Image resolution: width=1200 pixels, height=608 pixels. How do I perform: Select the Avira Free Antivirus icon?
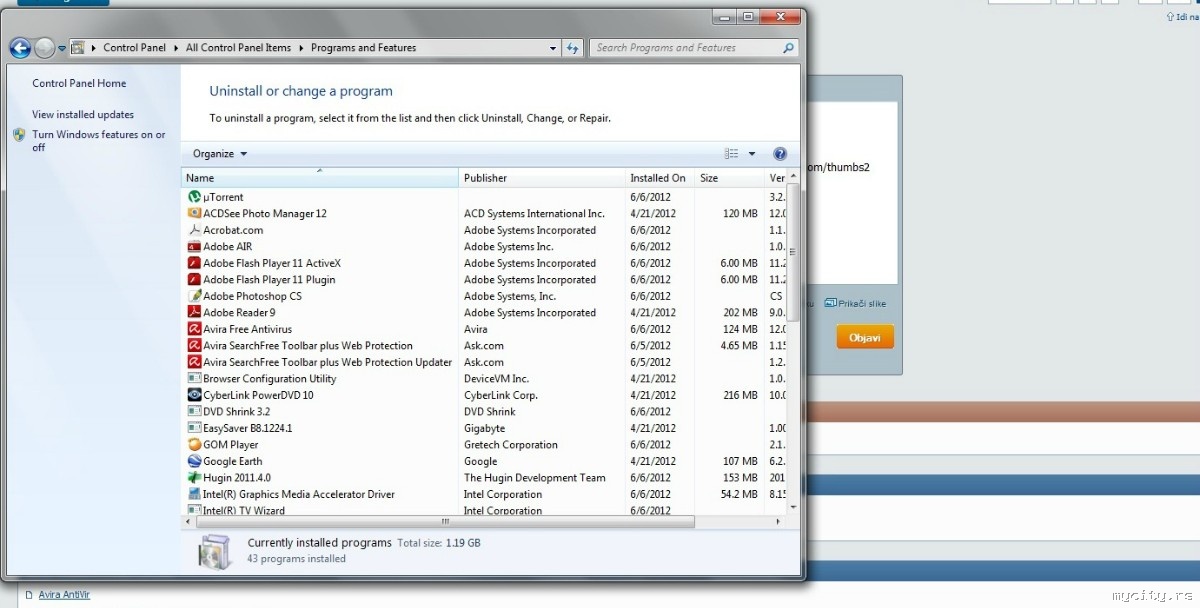(x=195, y=329)
